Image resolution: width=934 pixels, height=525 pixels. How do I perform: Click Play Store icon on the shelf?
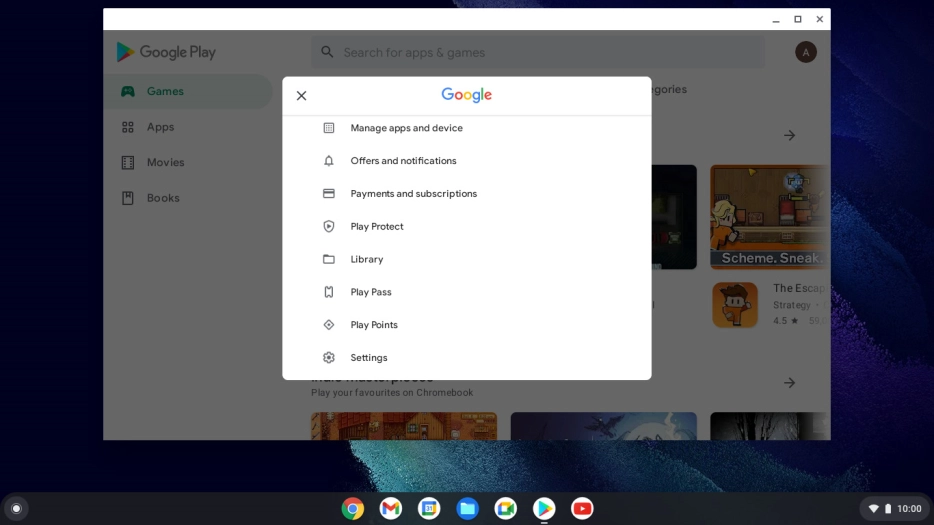pyautogui.click(x=544, y=509)
